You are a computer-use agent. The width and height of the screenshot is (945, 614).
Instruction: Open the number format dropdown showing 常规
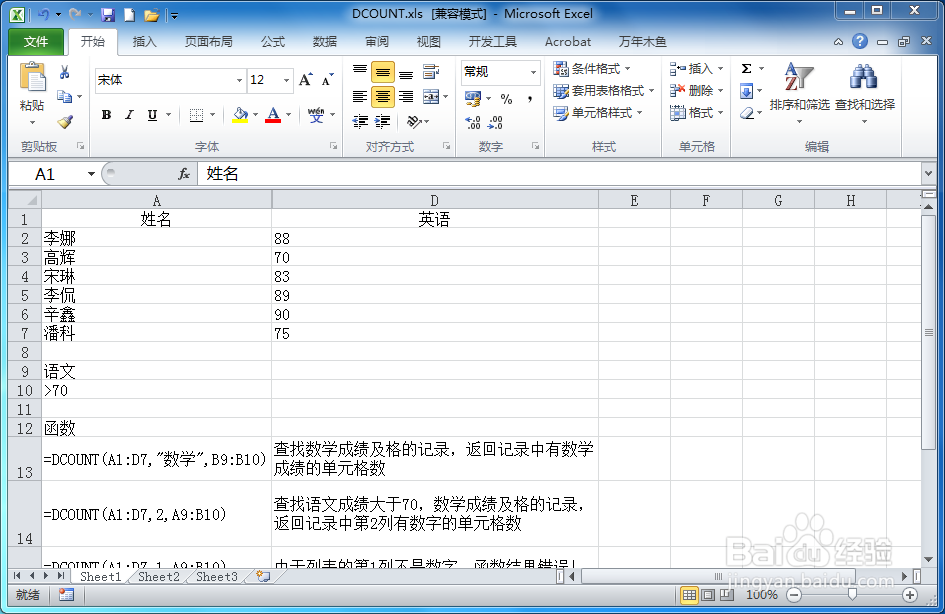tap(533, 72)
